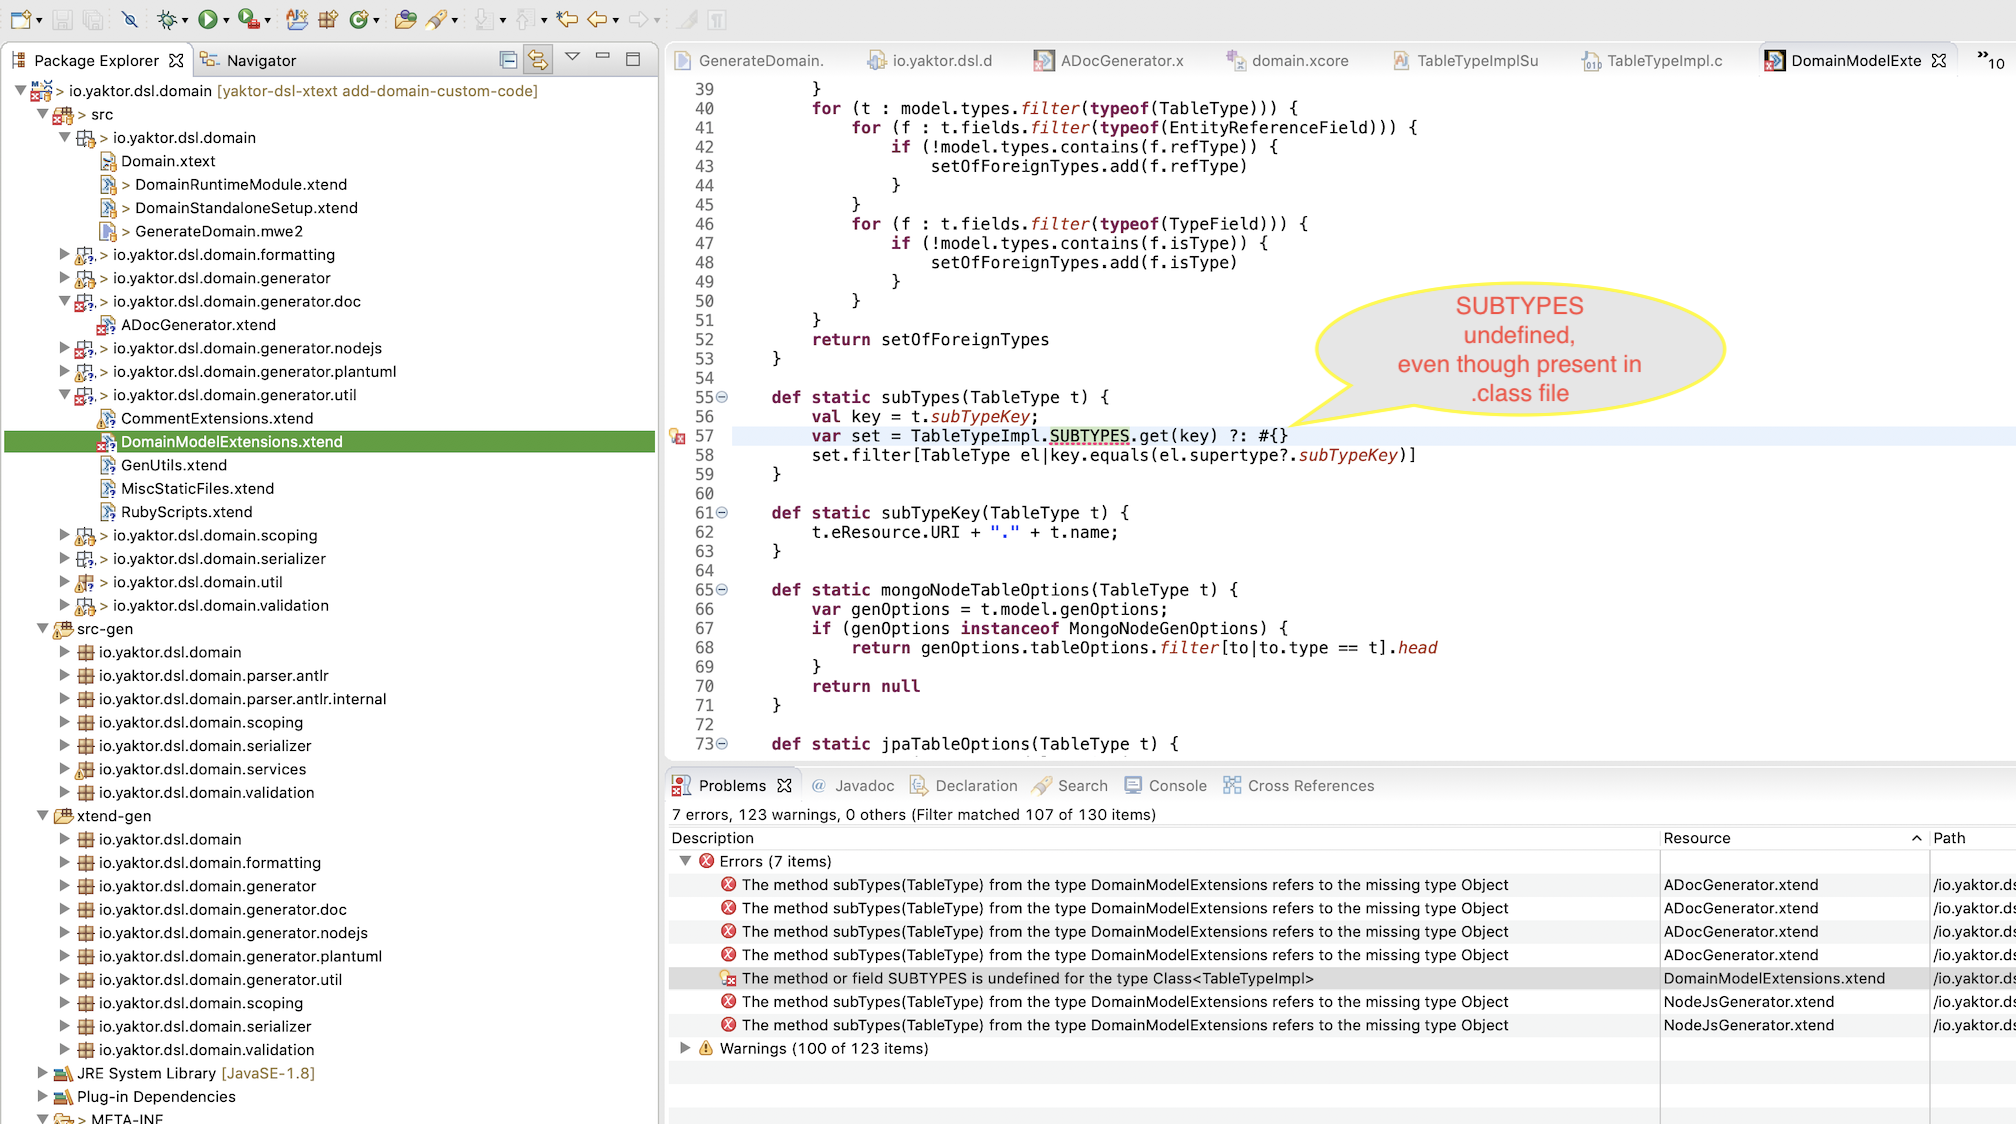Select RubyScripts.xtend file
The height and width of the screenshot is (1124, 2016).
tap(186, 512)
